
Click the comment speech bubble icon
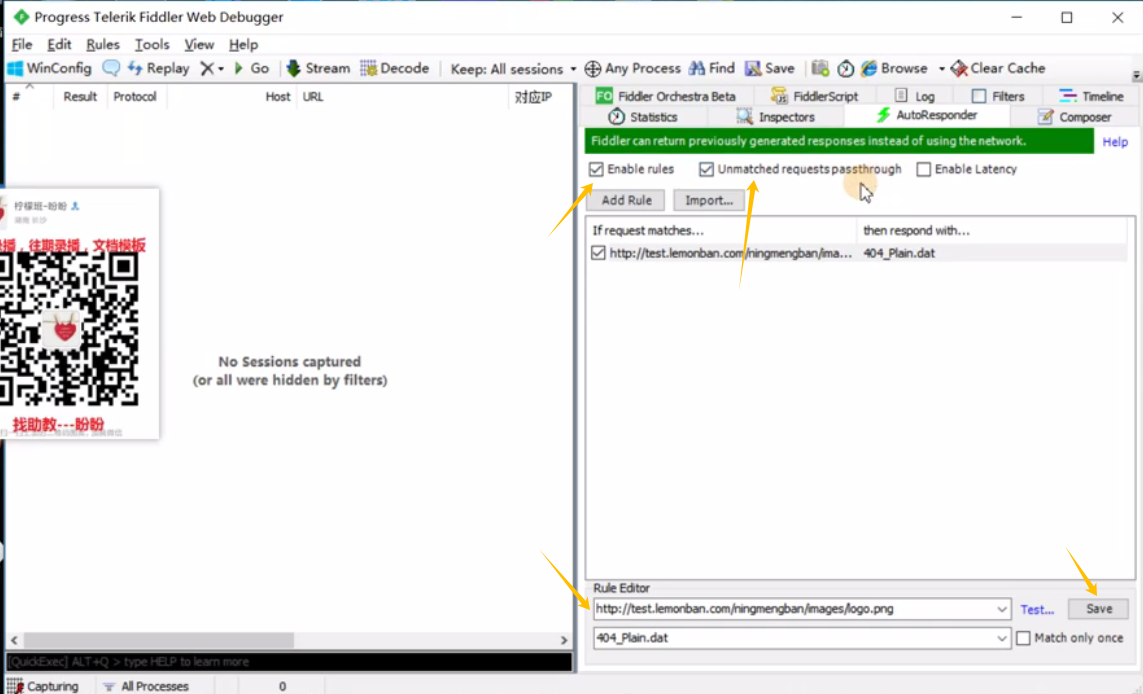[x=111, y=69]
